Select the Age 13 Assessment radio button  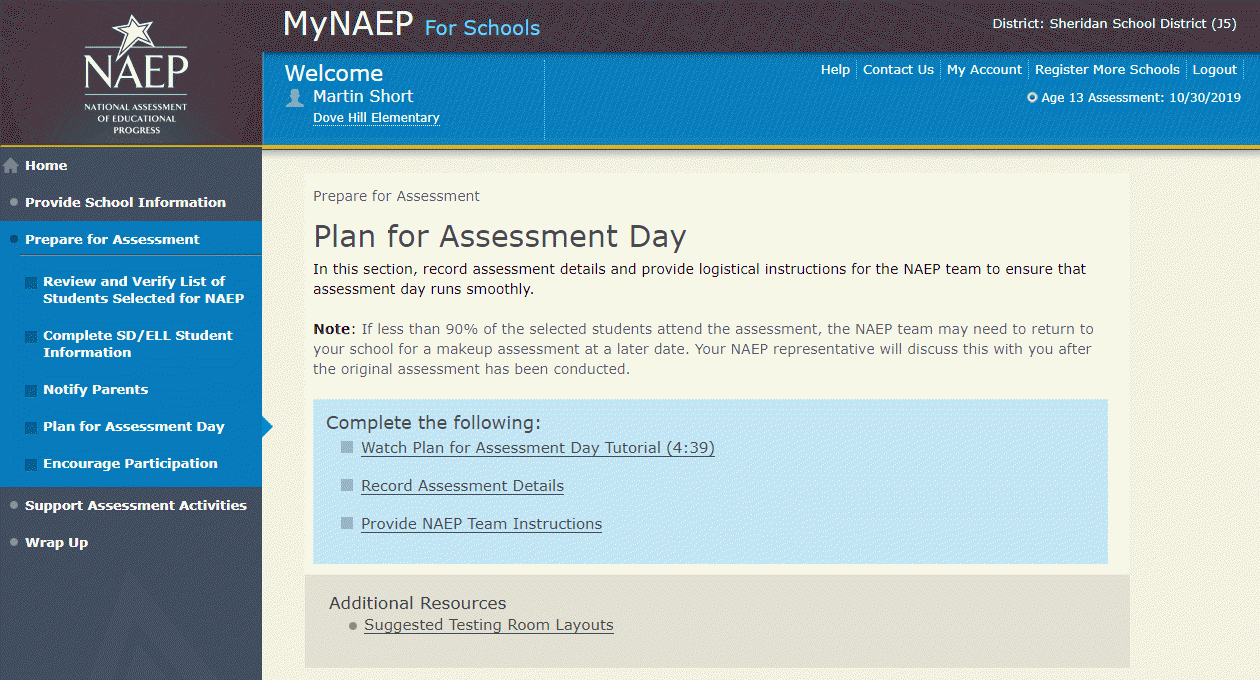point(1032,98)
